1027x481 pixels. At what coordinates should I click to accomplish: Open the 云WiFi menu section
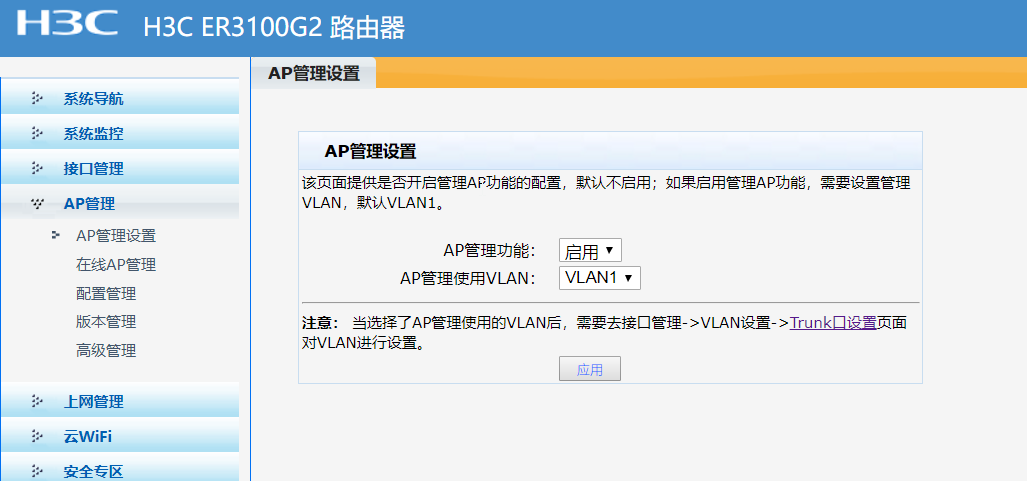tap(120, 436)
